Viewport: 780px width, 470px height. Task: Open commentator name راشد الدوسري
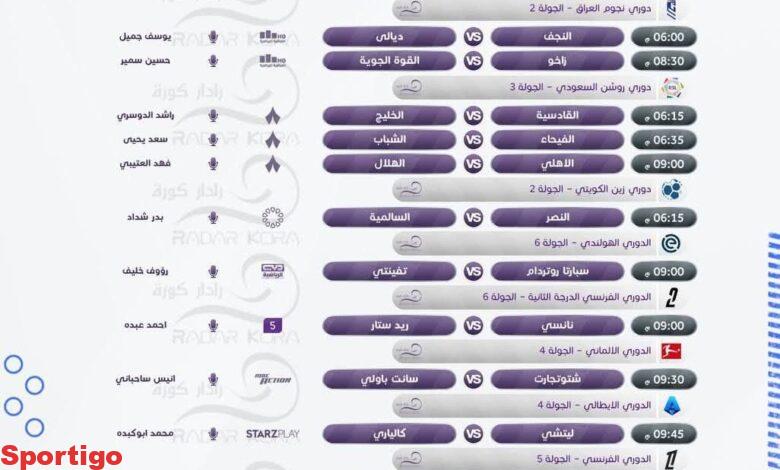click(146, 115)
